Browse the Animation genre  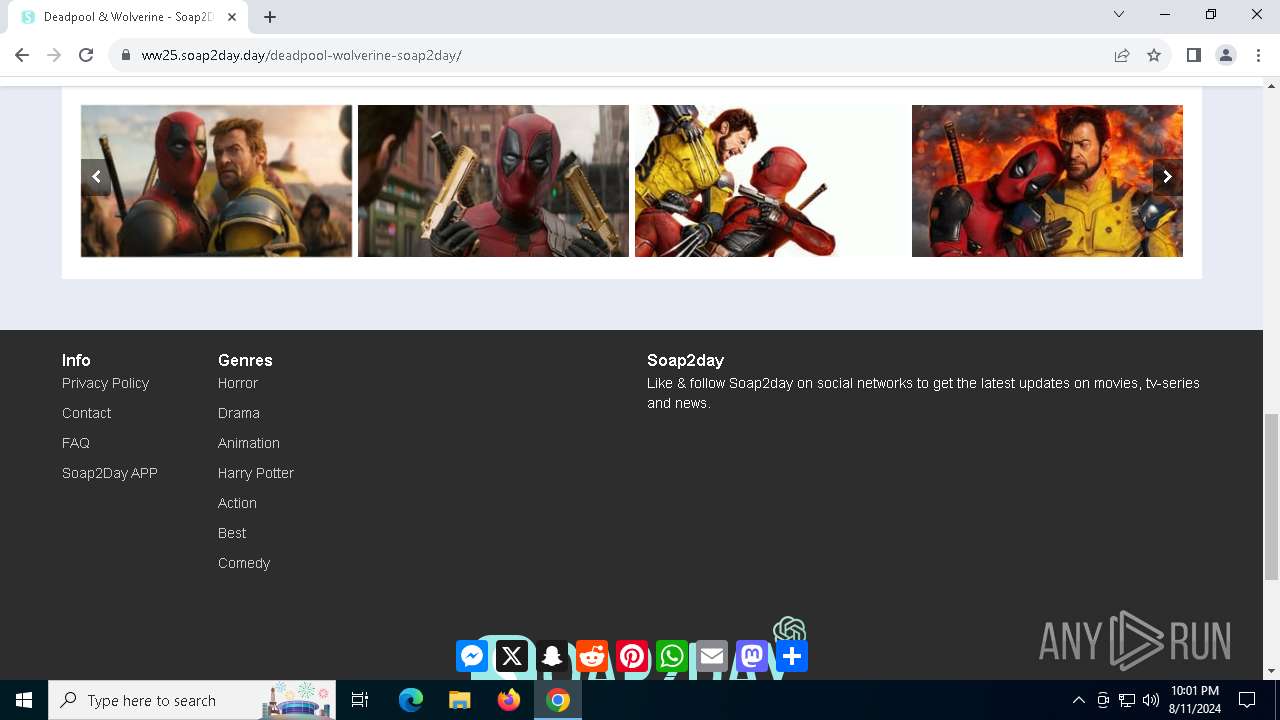pyautogui.click(x=249, y=443)
